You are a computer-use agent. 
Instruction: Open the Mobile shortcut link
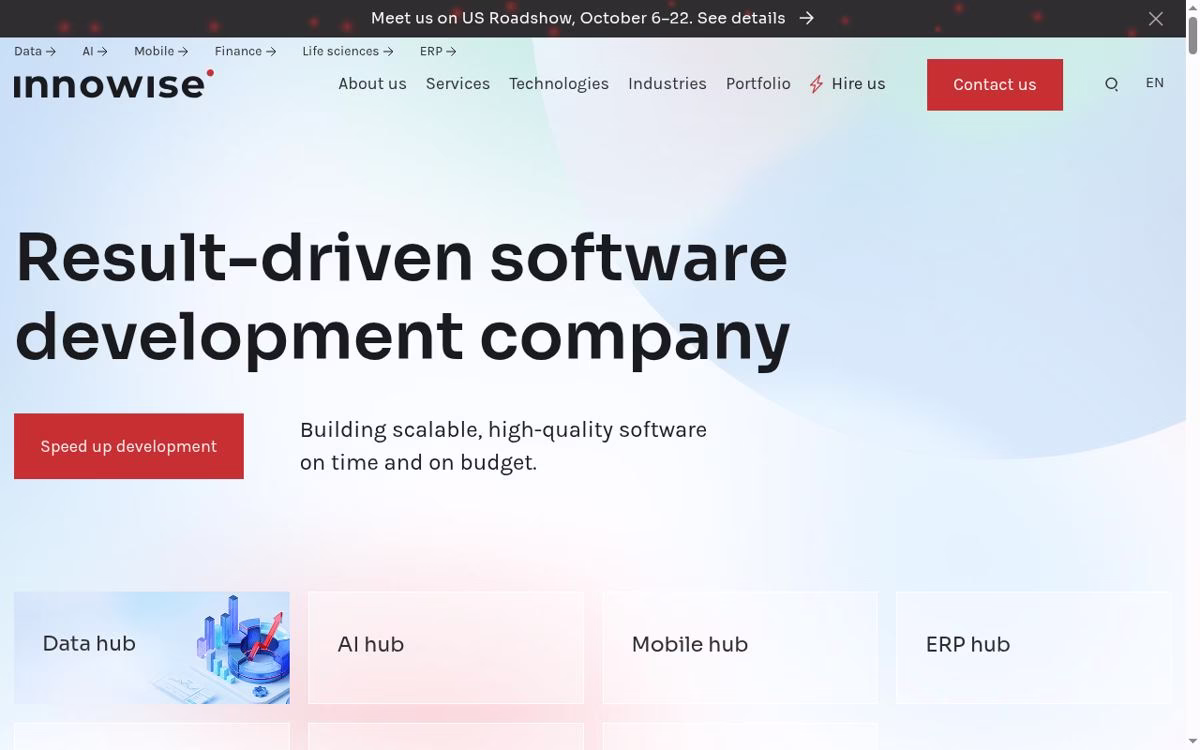click(x=161, y=51)
